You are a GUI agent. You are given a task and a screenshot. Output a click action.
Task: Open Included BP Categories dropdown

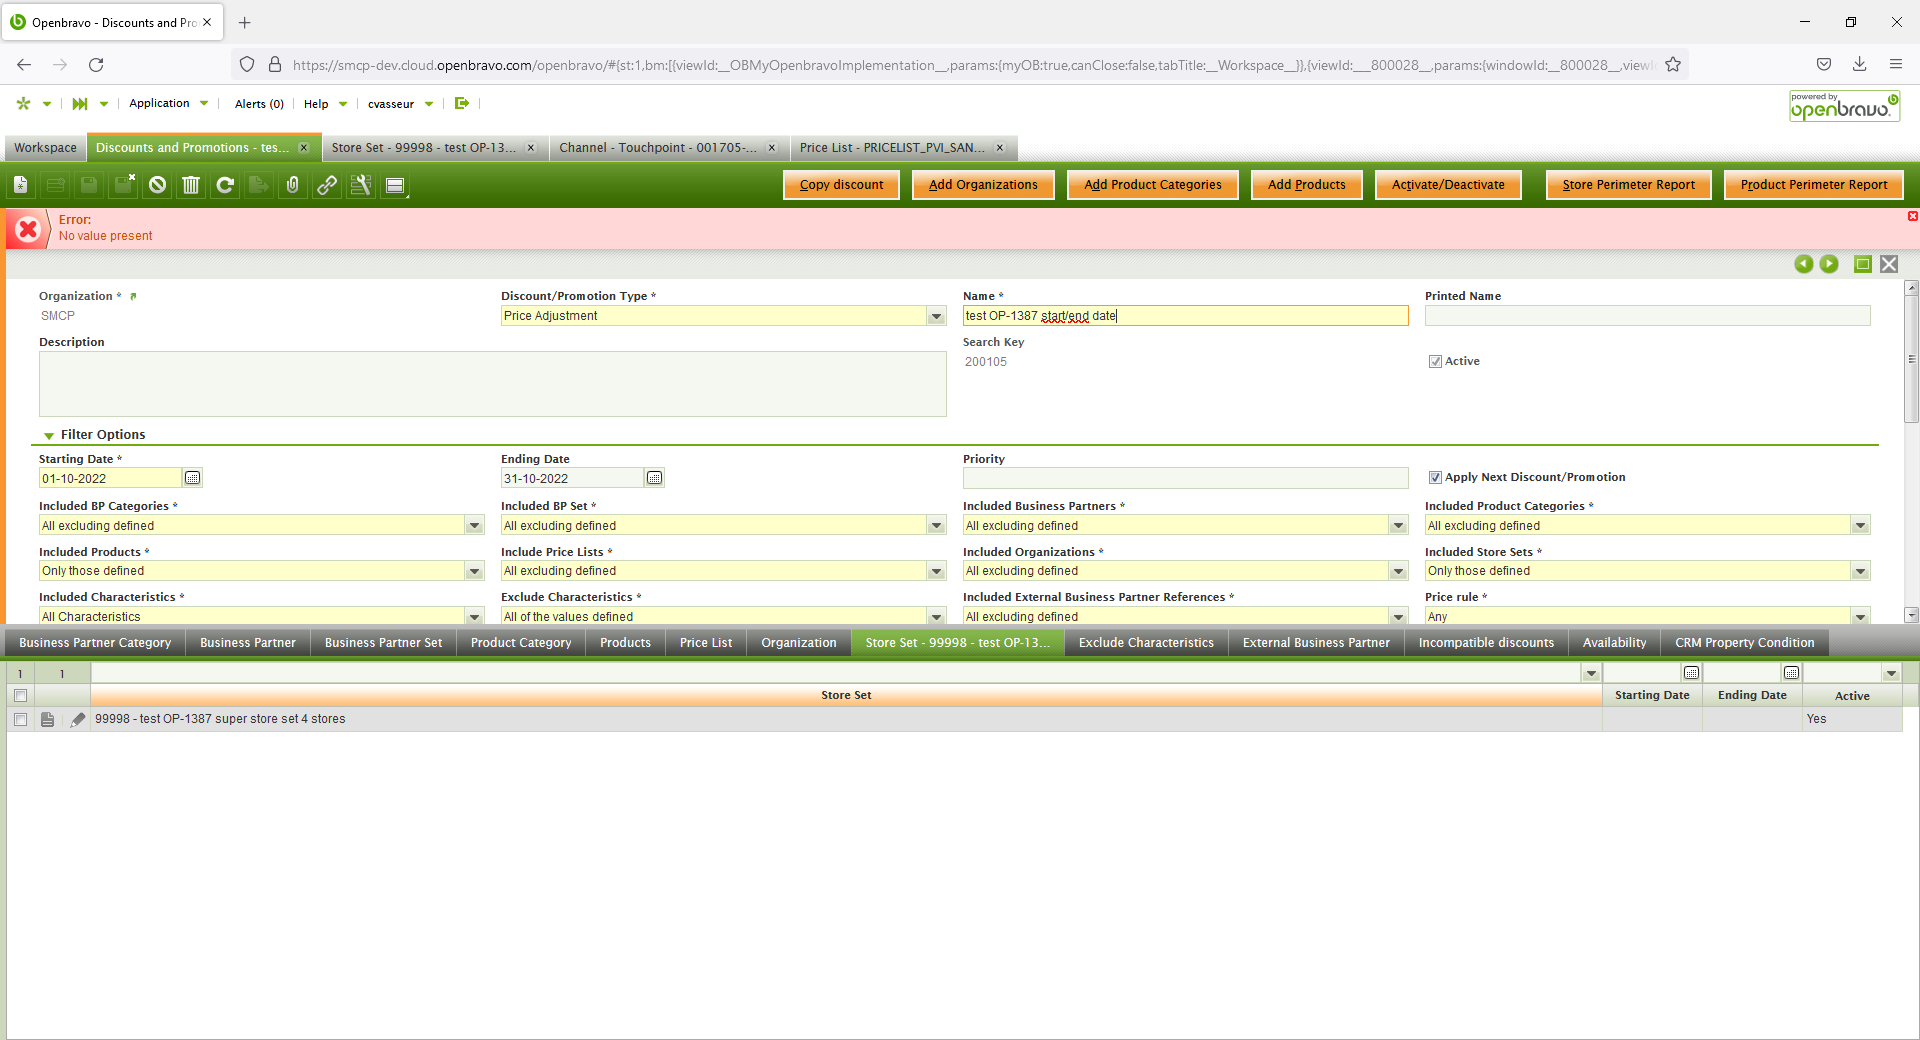click(474, 526)
